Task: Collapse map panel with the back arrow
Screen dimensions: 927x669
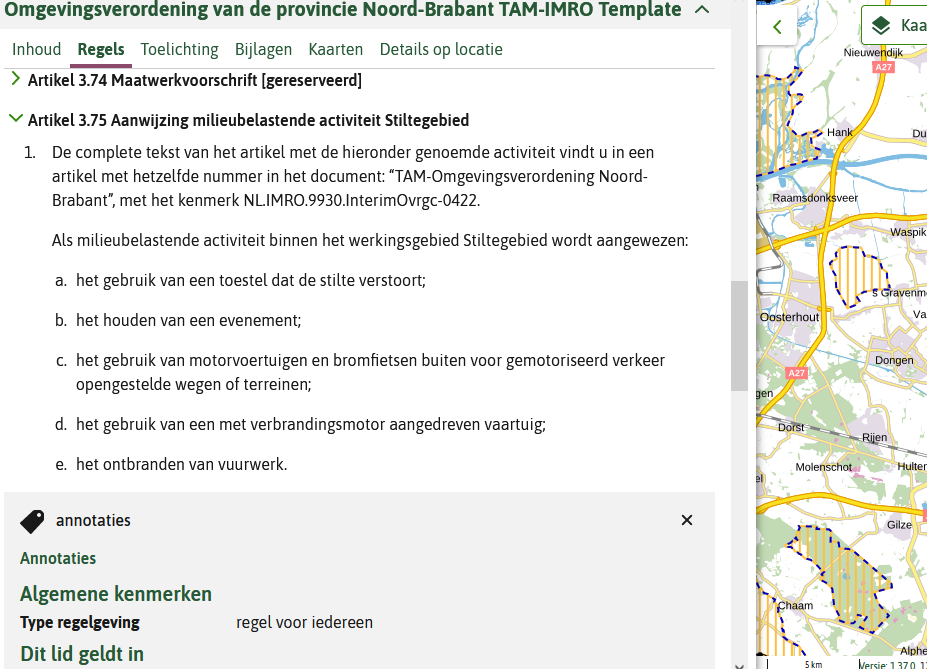Action: [x=777, y=27]
